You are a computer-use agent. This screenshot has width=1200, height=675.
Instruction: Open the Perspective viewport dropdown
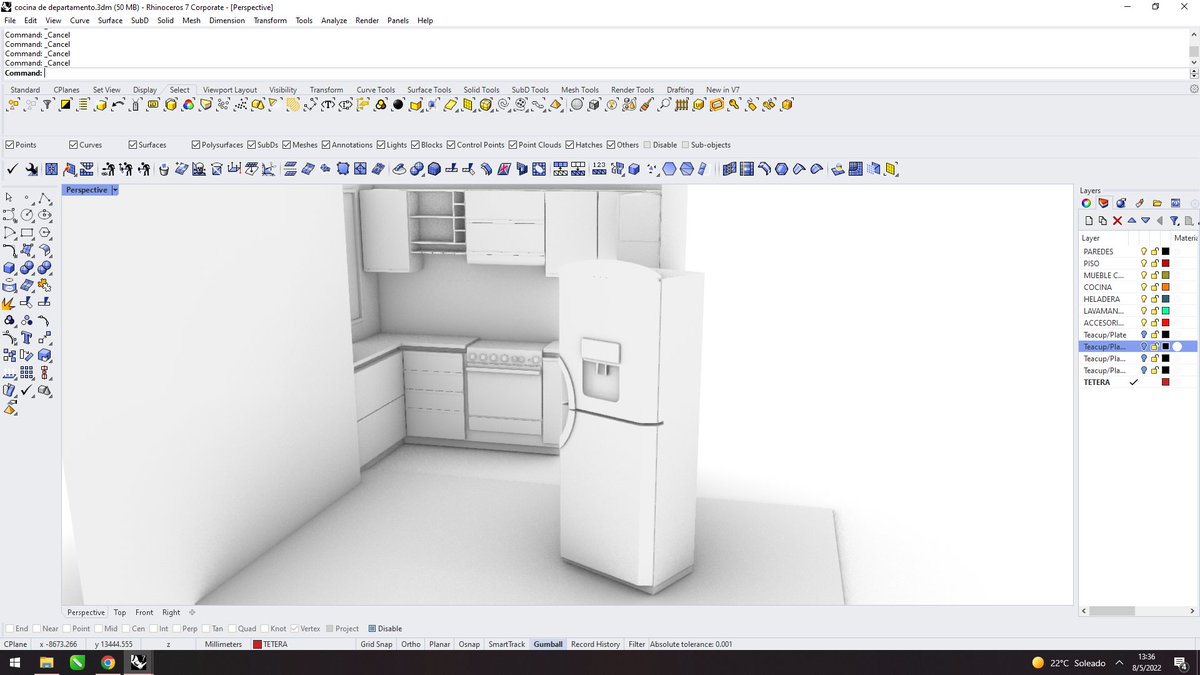114,190
